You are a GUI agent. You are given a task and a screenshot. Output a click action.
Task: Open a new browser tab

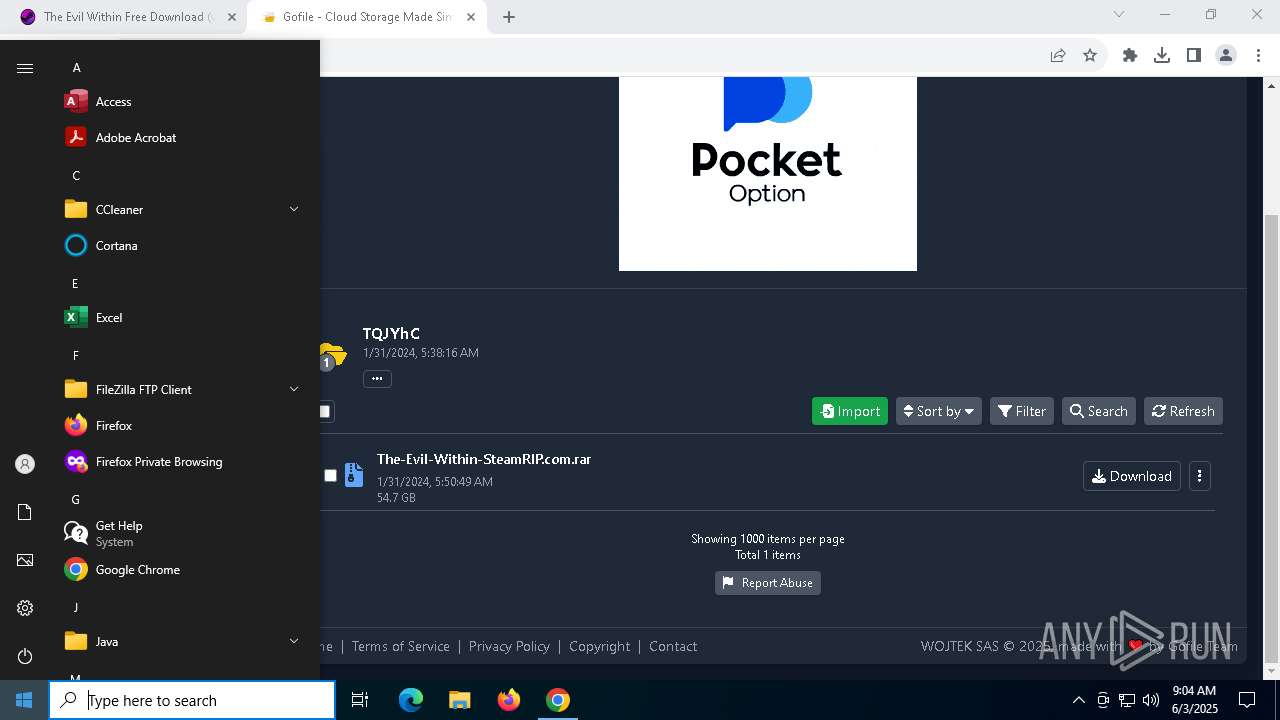(x=509, y=17)
